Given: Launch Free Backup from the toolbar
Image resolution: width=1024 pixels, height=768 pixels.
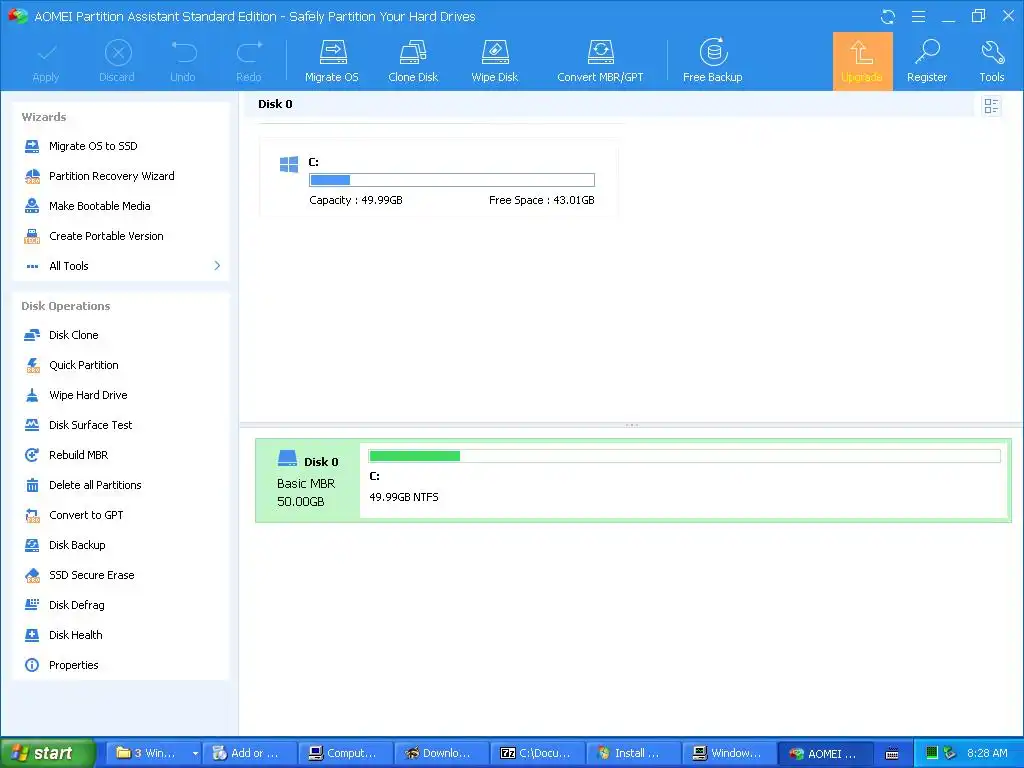Looking at the screenshot, I should coord(712,61).
